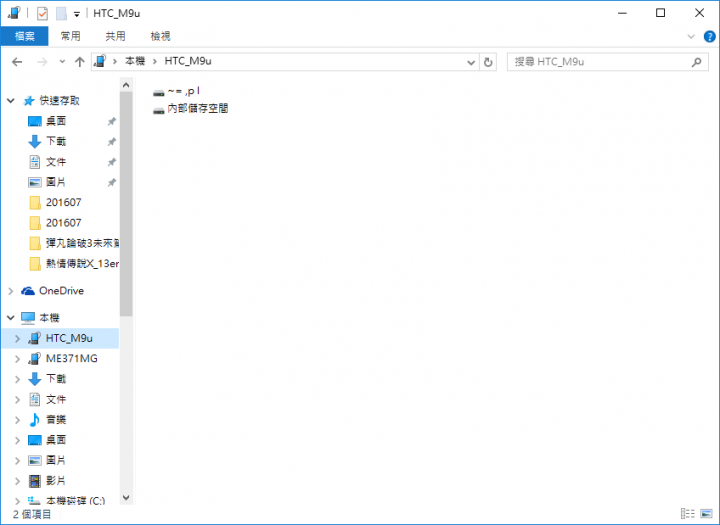
Task: Open the 音樂 music folder
Action: coord(56,419)
